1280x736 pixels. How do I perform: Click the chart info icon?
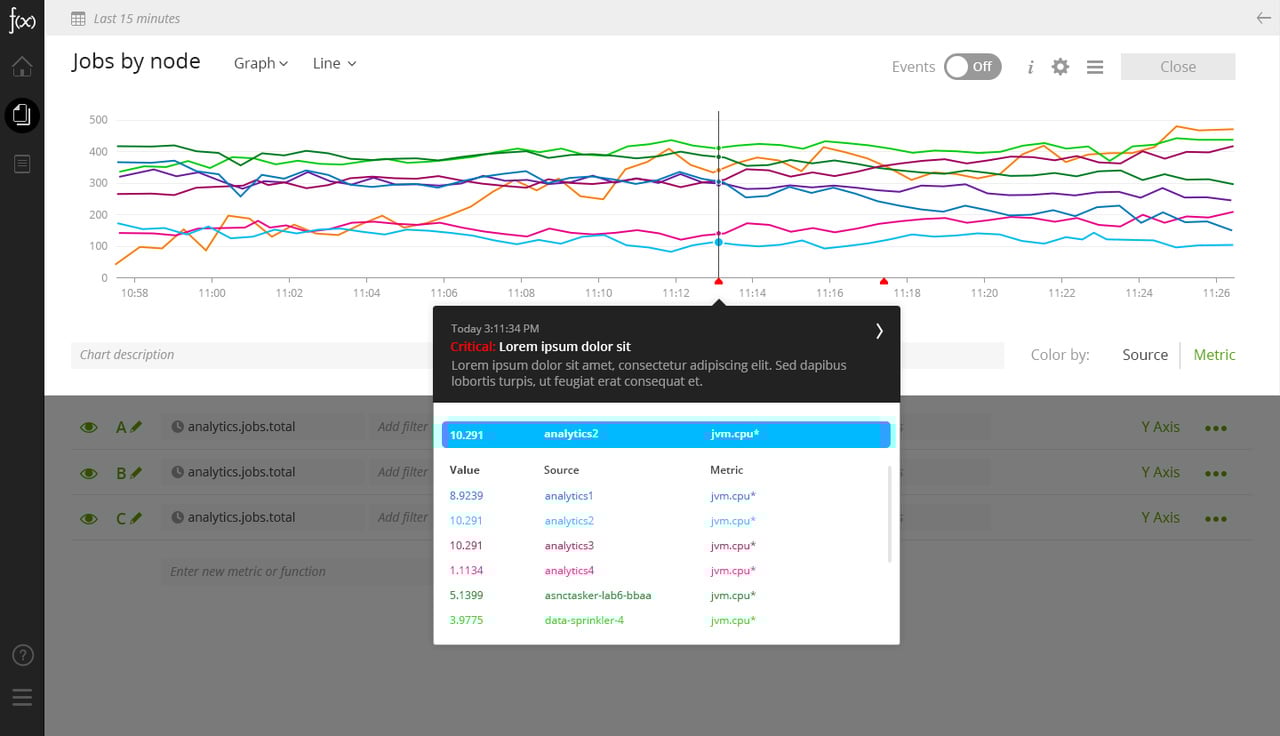pyautogui.click(x=1030, y=66)
